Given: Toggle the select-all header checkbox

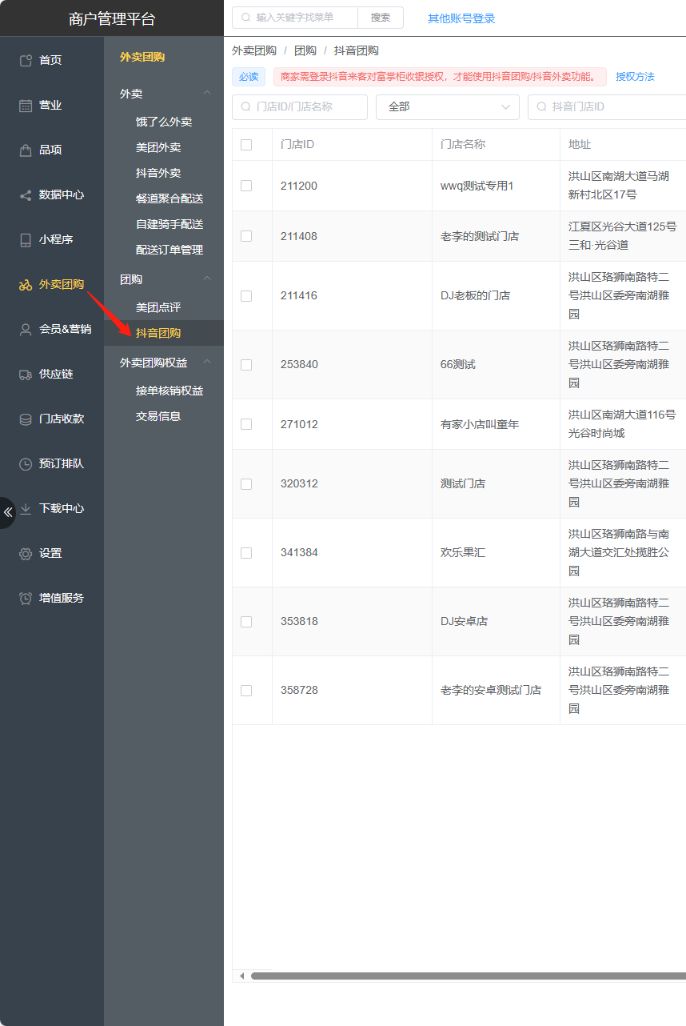Looking at the screenshot, I should pos(246,145).
